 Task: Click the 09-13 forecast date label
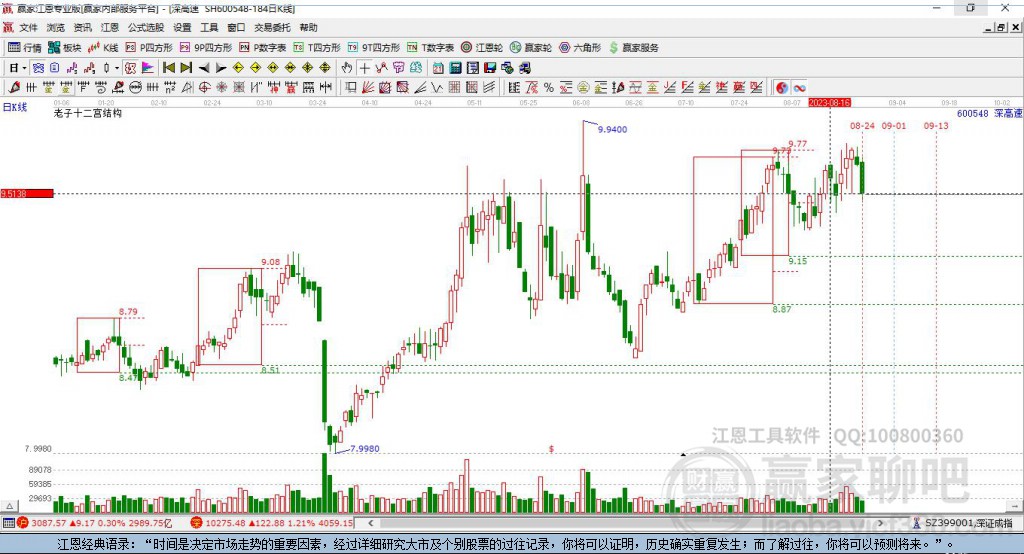[936, 125]
